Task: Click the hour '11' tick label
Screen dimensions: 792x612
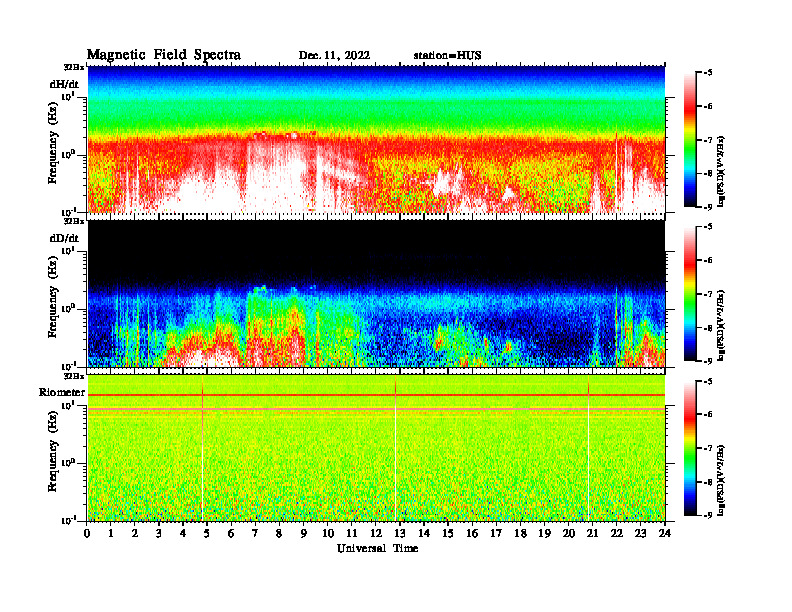Action: click(352, 534)
